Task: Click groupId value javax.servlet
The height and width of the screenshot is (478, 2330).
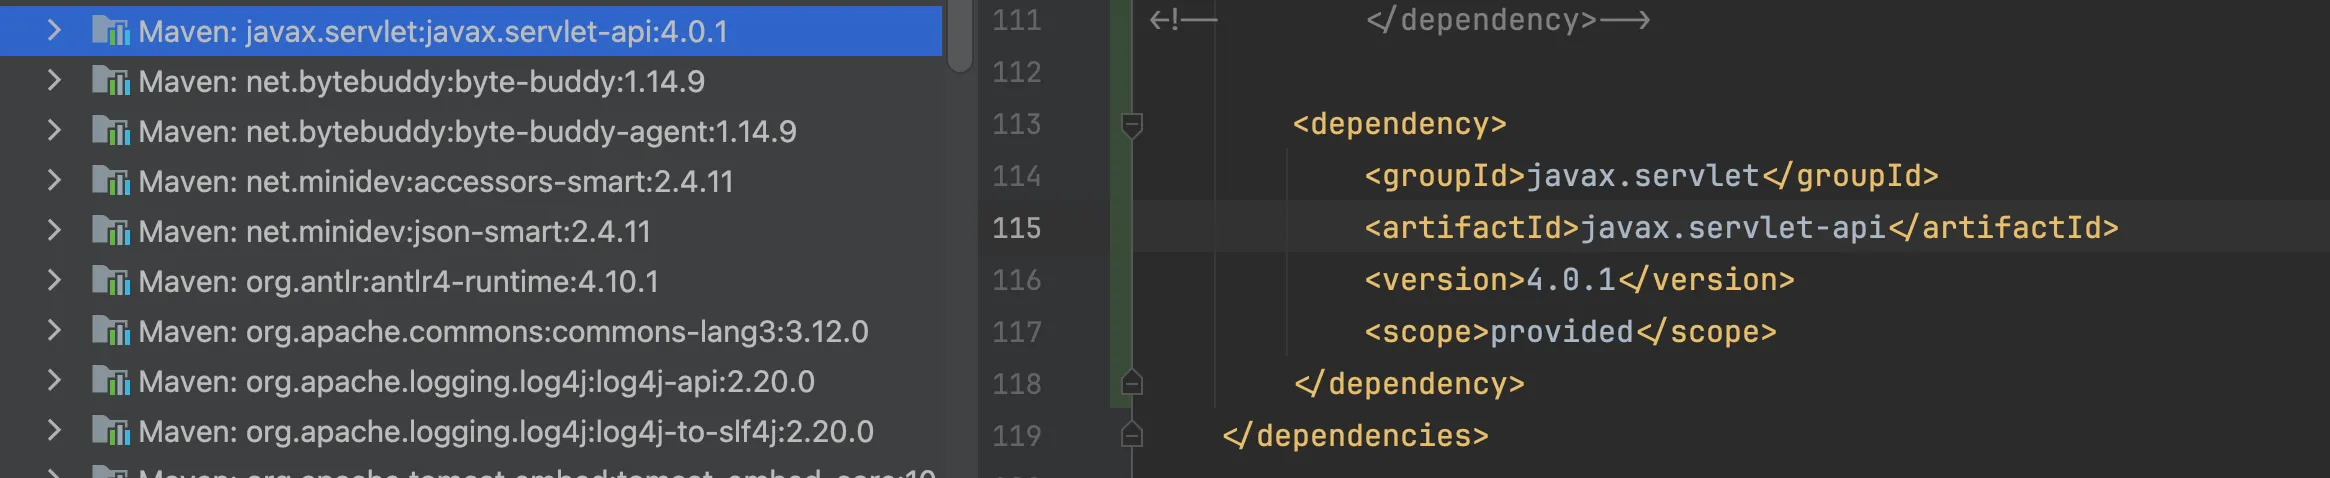Action: click(1642, 176)
